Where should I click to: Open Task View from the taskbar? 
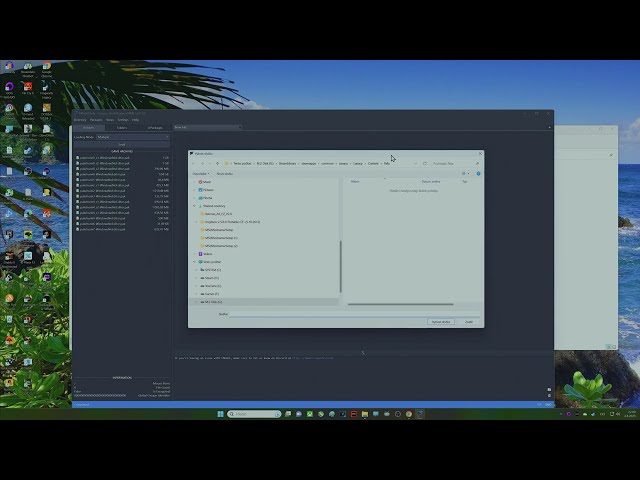pyautogui.click(x=288, y=414)
